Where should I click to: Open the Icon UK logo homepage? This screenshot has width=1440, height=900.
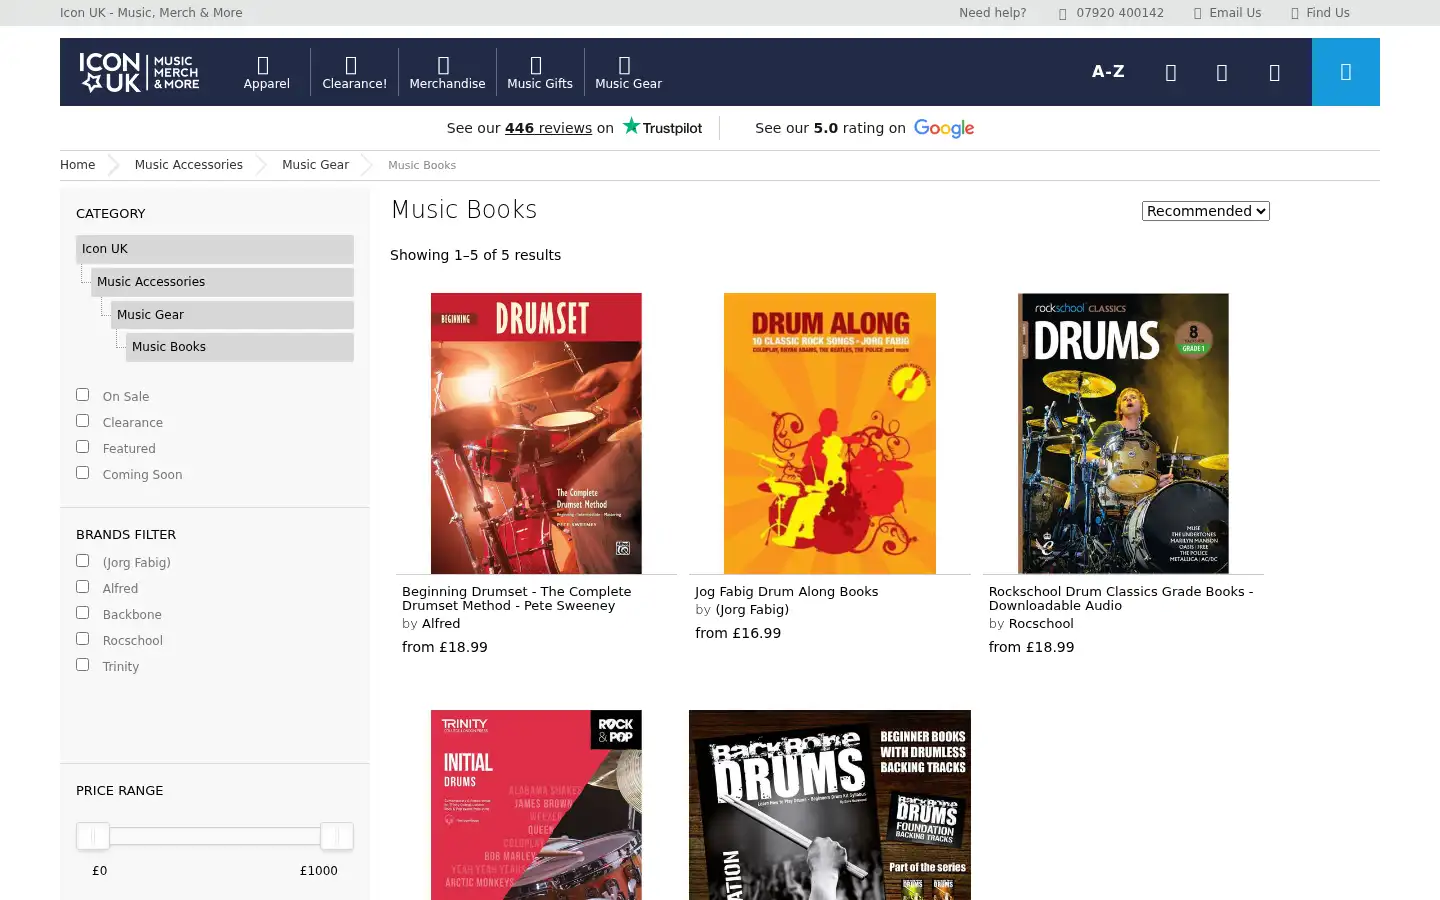(x=139, y=72)
